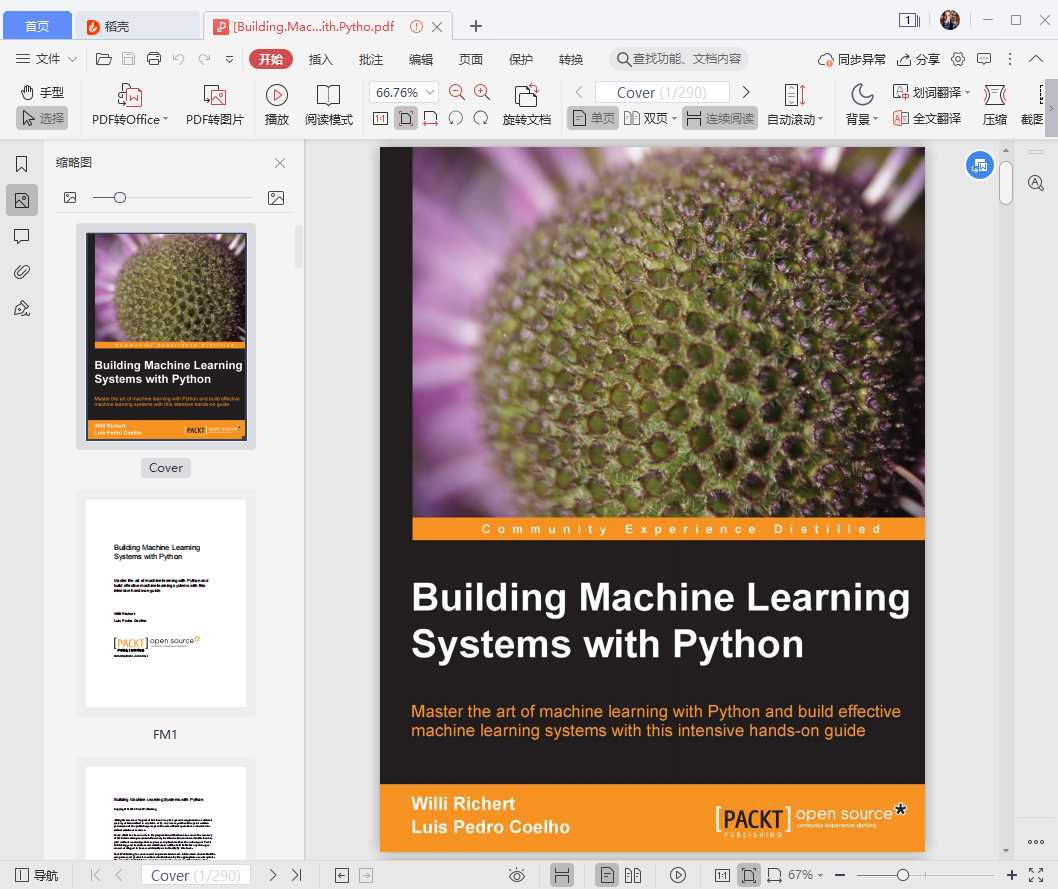This screenshot has width=1058, height=889.
Task: Open the 文件 menu
Action: pos(46,59)
